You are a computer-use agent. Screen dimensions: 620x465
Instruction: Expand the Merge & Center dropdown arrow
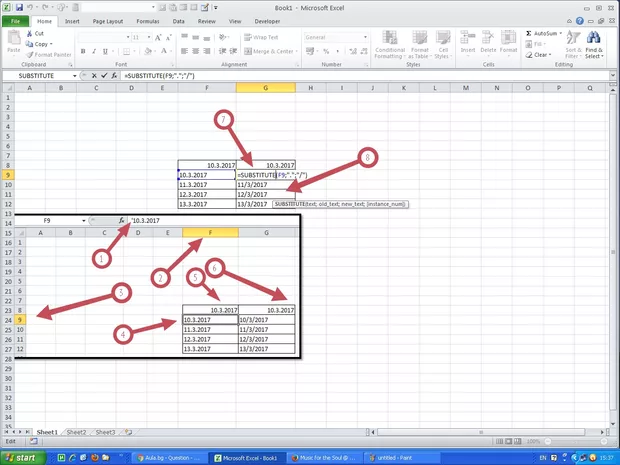[297, 51]
